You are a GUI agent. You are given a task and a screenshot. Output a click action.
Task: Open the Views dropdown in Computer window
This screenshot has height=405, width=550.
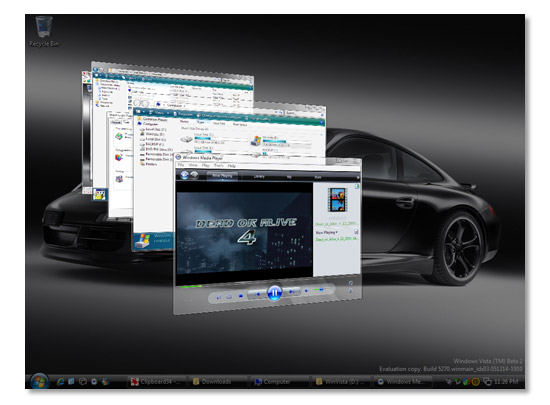(159, 113)
